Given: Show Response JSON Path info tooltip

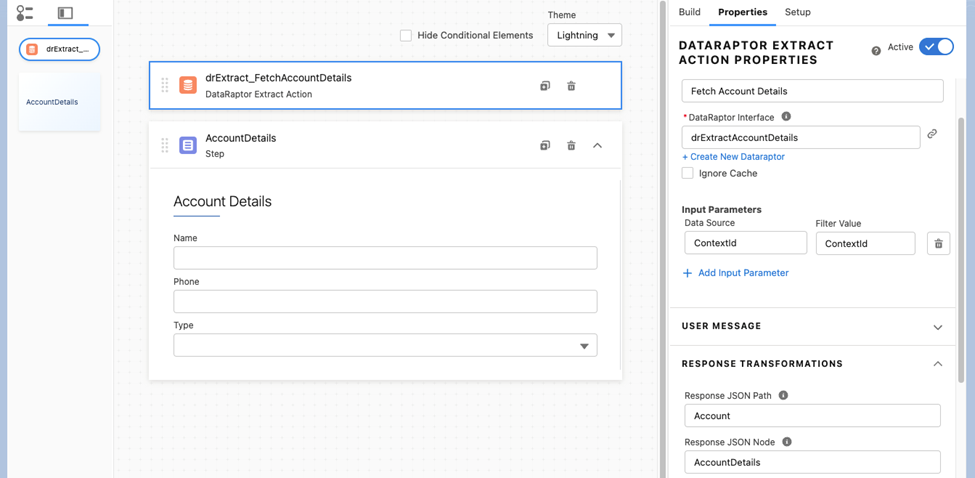Looking at the screenshot, I should point(783,395).
